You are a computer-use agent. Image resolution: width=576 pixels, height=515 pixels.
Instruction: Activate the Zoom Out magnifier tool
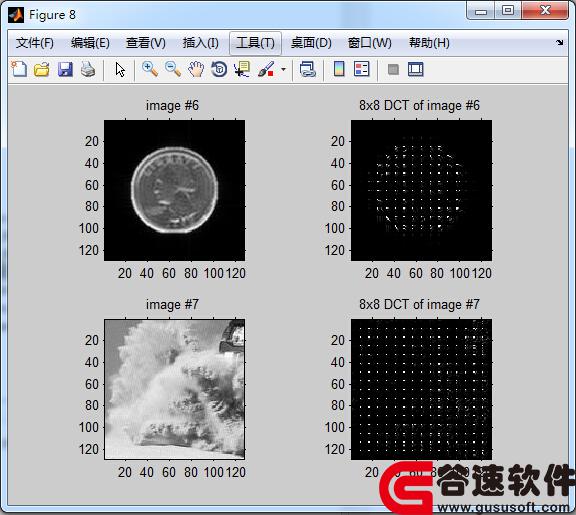pyautogui.click(x=173, y=69)
